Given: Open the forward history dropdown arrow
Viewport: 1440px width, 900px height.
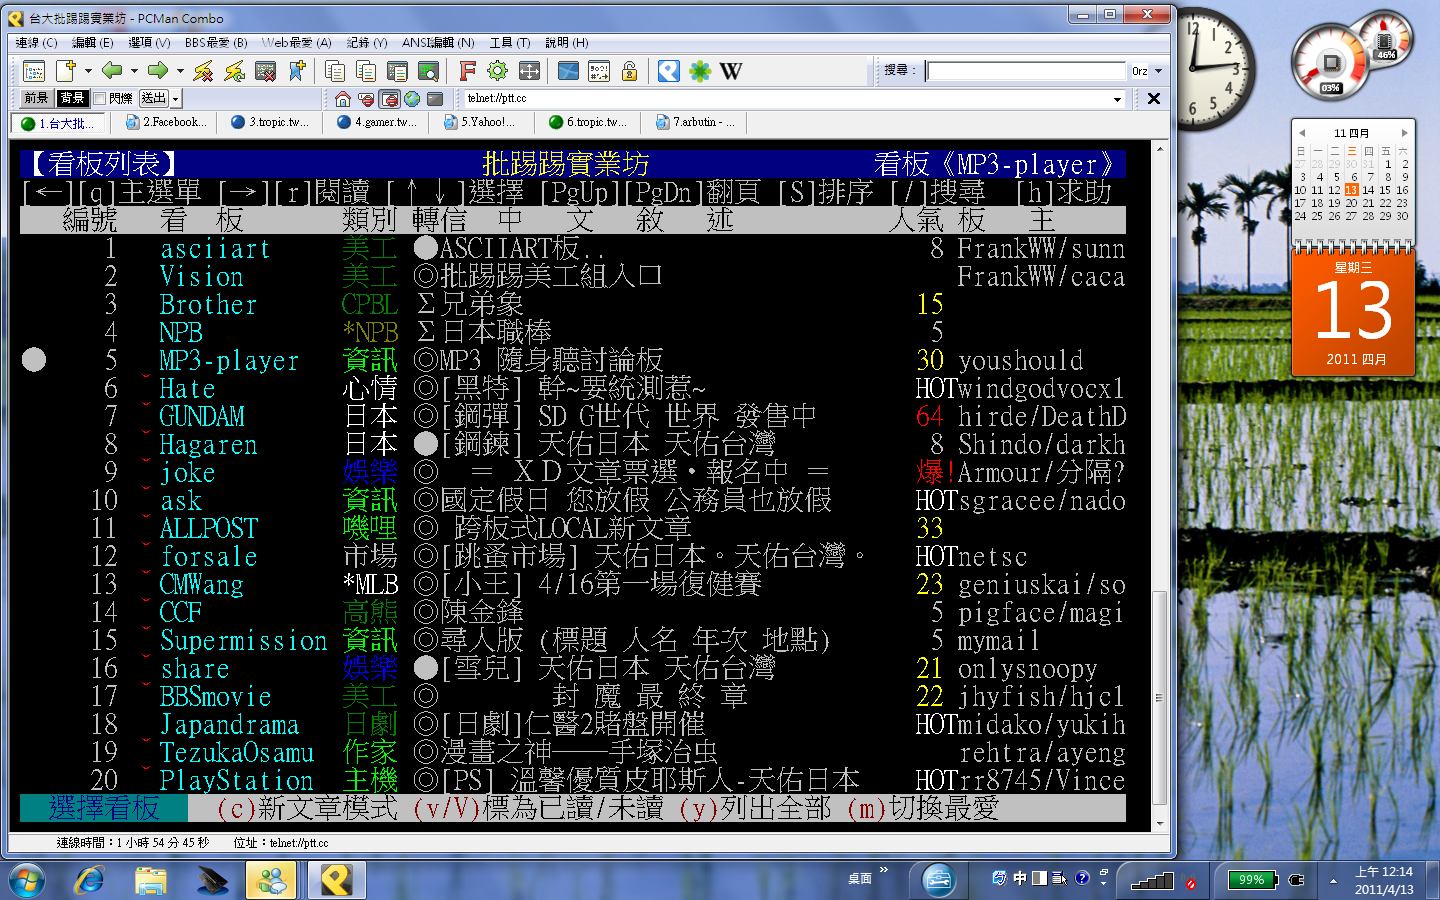Looking at the screenshot, I should tap(180, 71).
